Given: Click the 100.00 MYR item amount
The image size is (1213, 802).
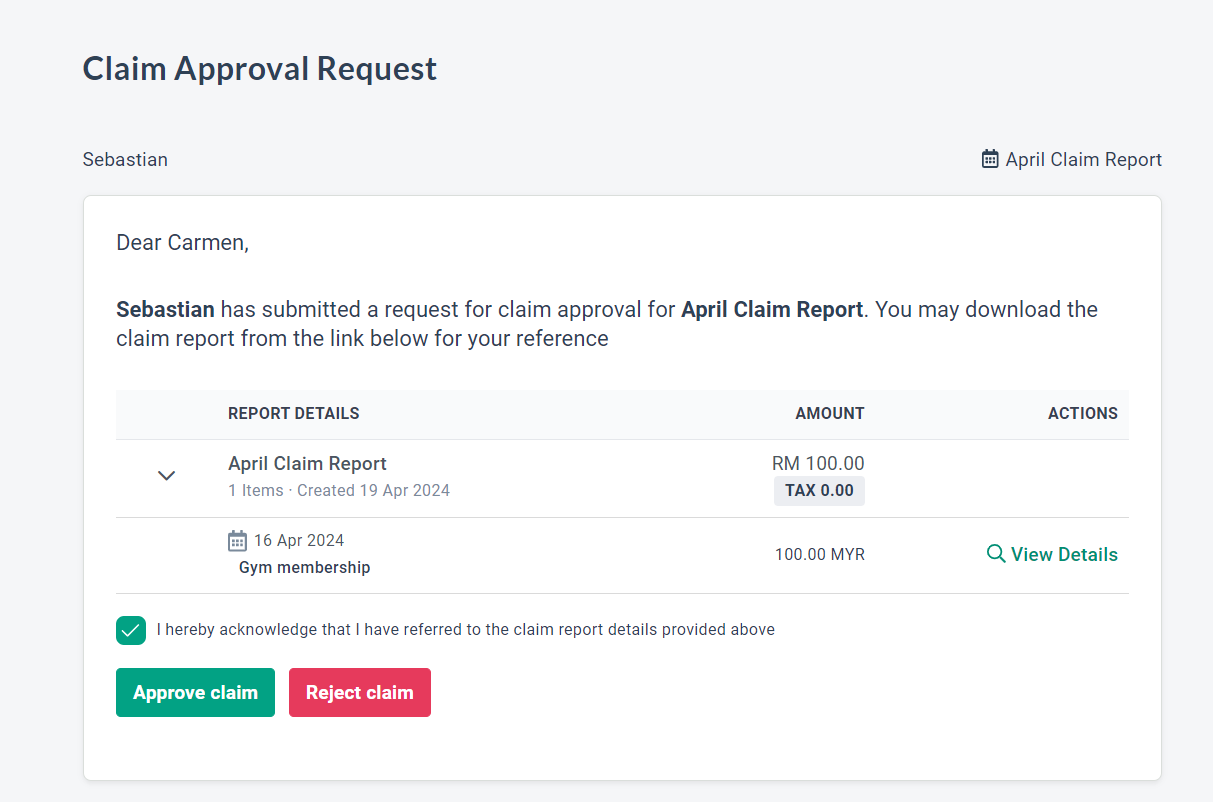Looking at the screenshot, I should (819, 555).
